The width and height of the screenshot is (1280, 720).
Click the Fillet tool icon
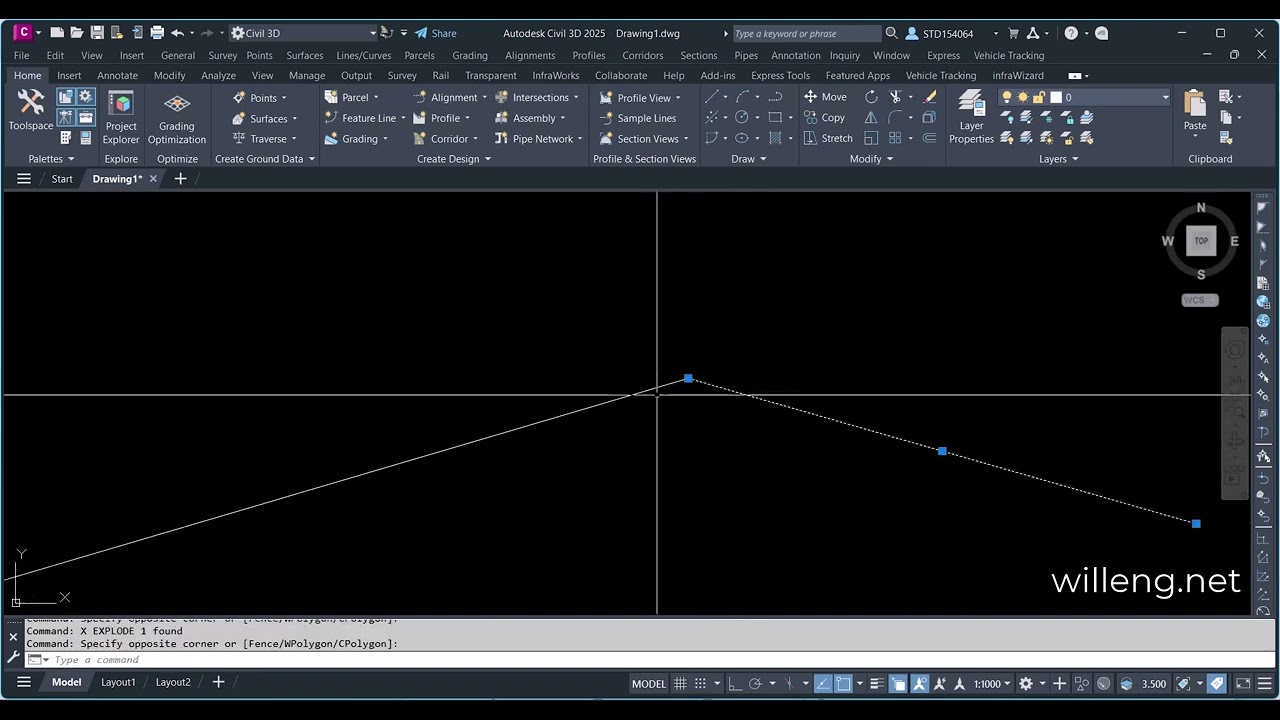tap(896, 118)
